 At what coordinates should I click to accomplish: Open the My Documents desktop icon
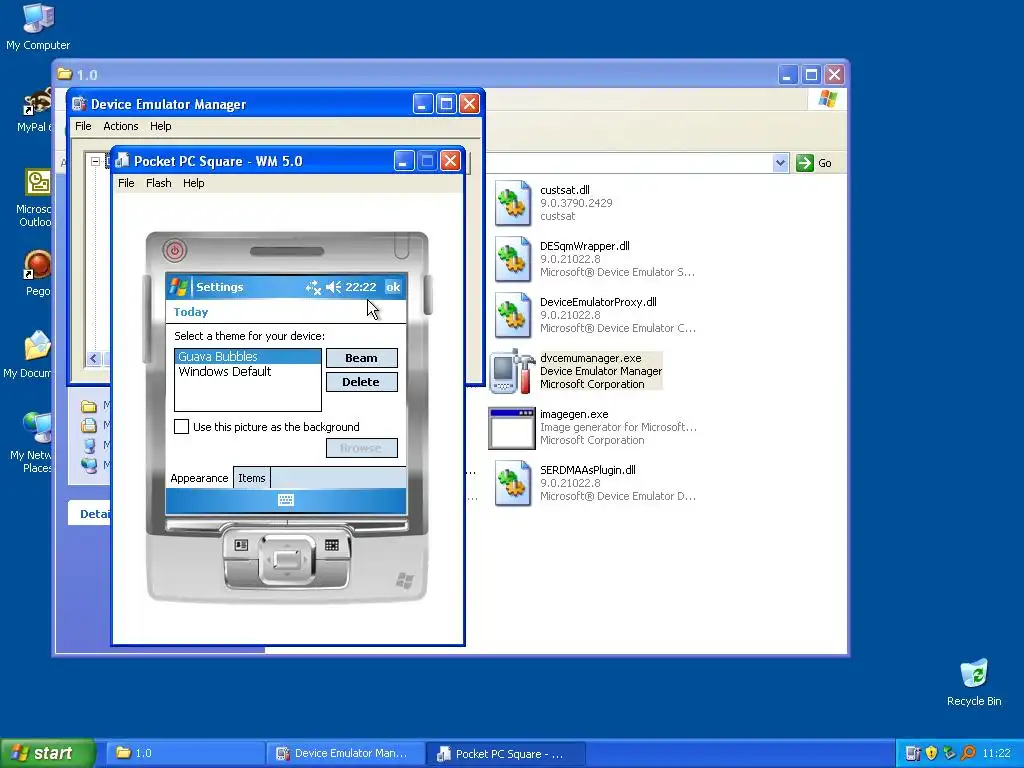pyautogui.click(x=29, y=354)
